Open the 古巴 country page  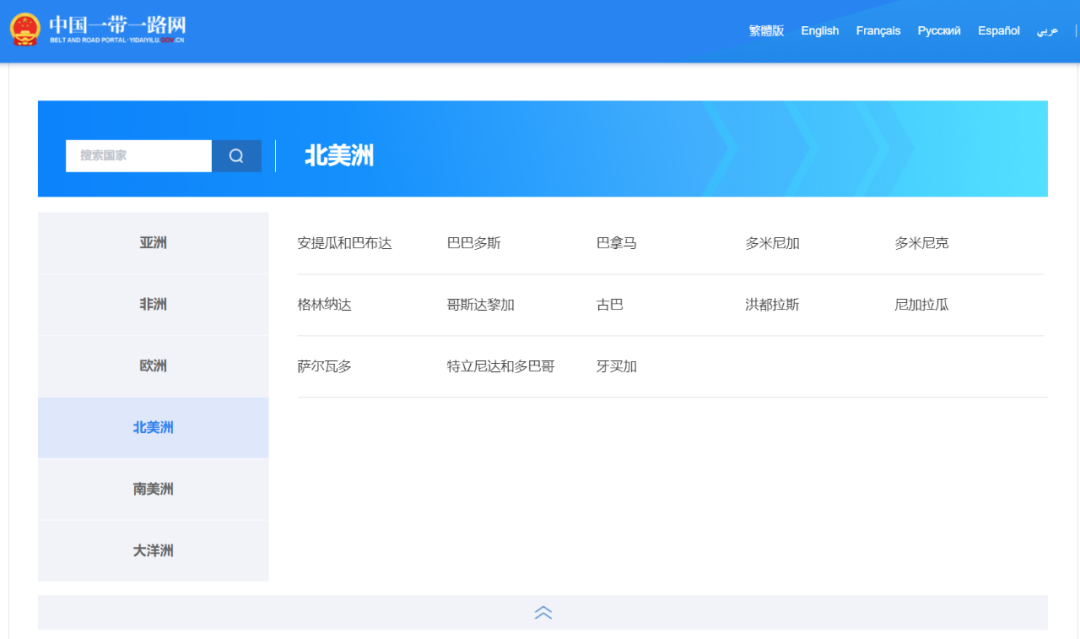610,304
